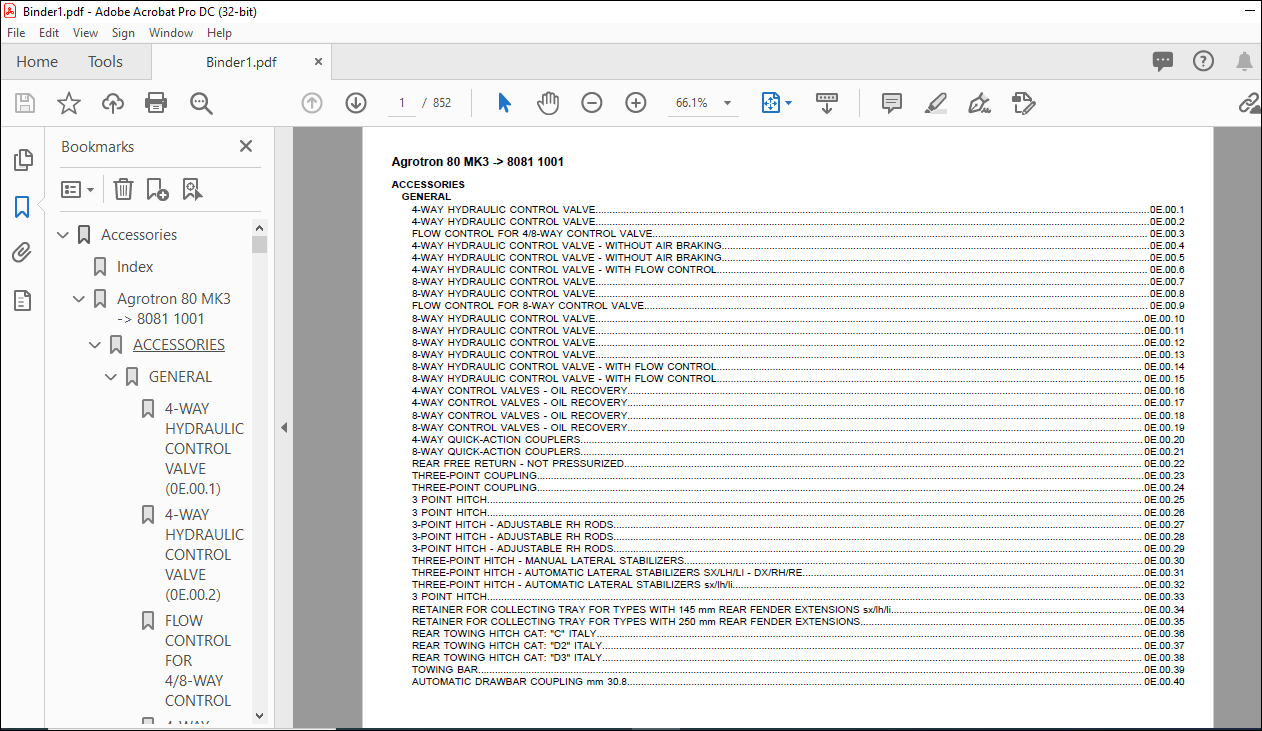
Task: Click bookmarks scrollbar up arrow
Action: 260,228
